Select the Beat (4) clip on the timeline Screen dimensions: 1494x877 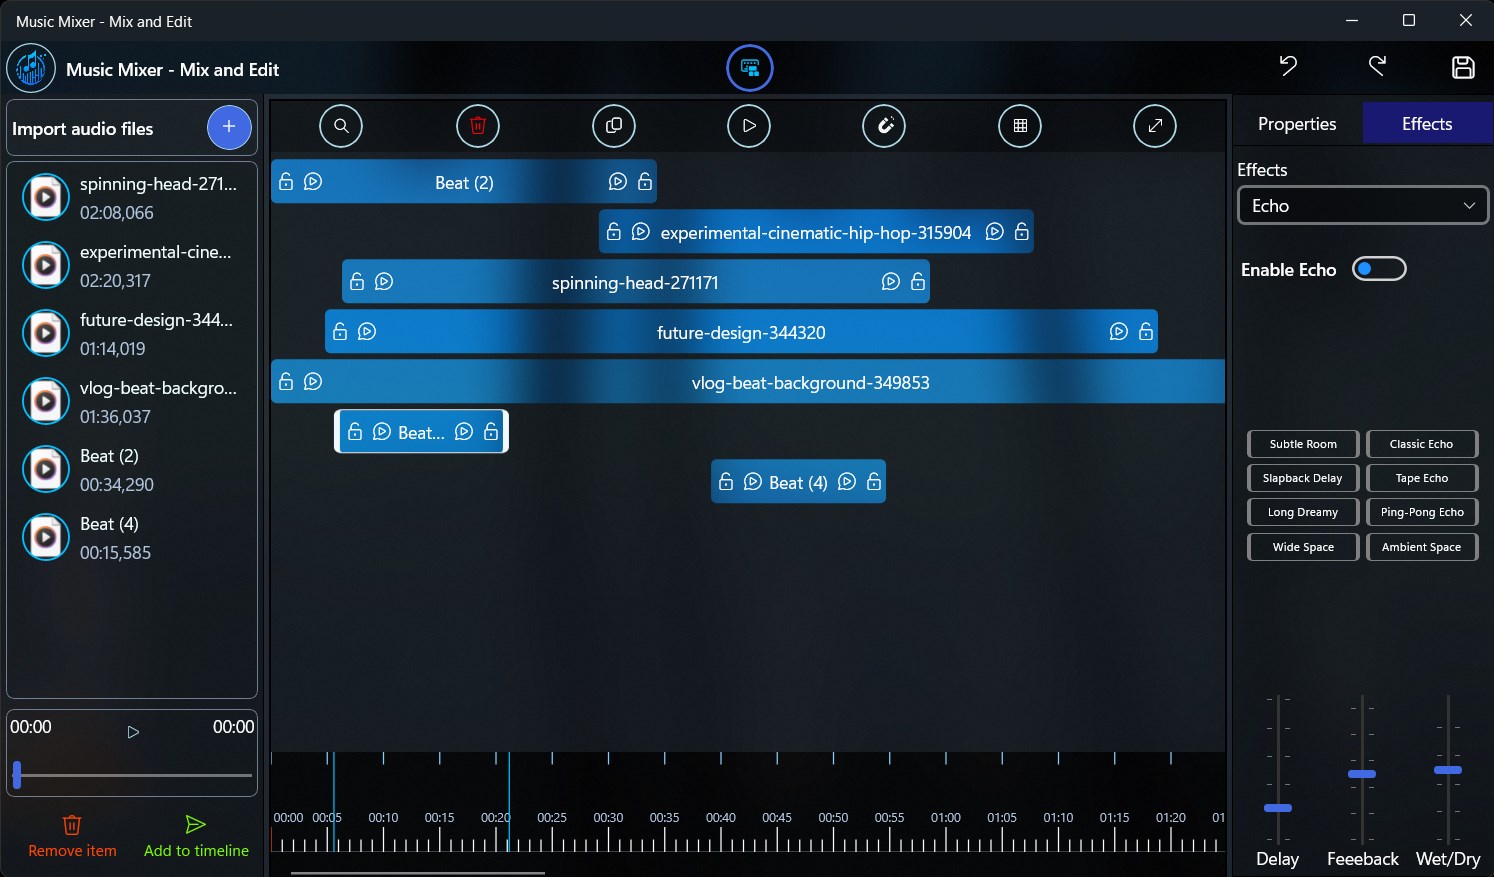pos(798,481)
